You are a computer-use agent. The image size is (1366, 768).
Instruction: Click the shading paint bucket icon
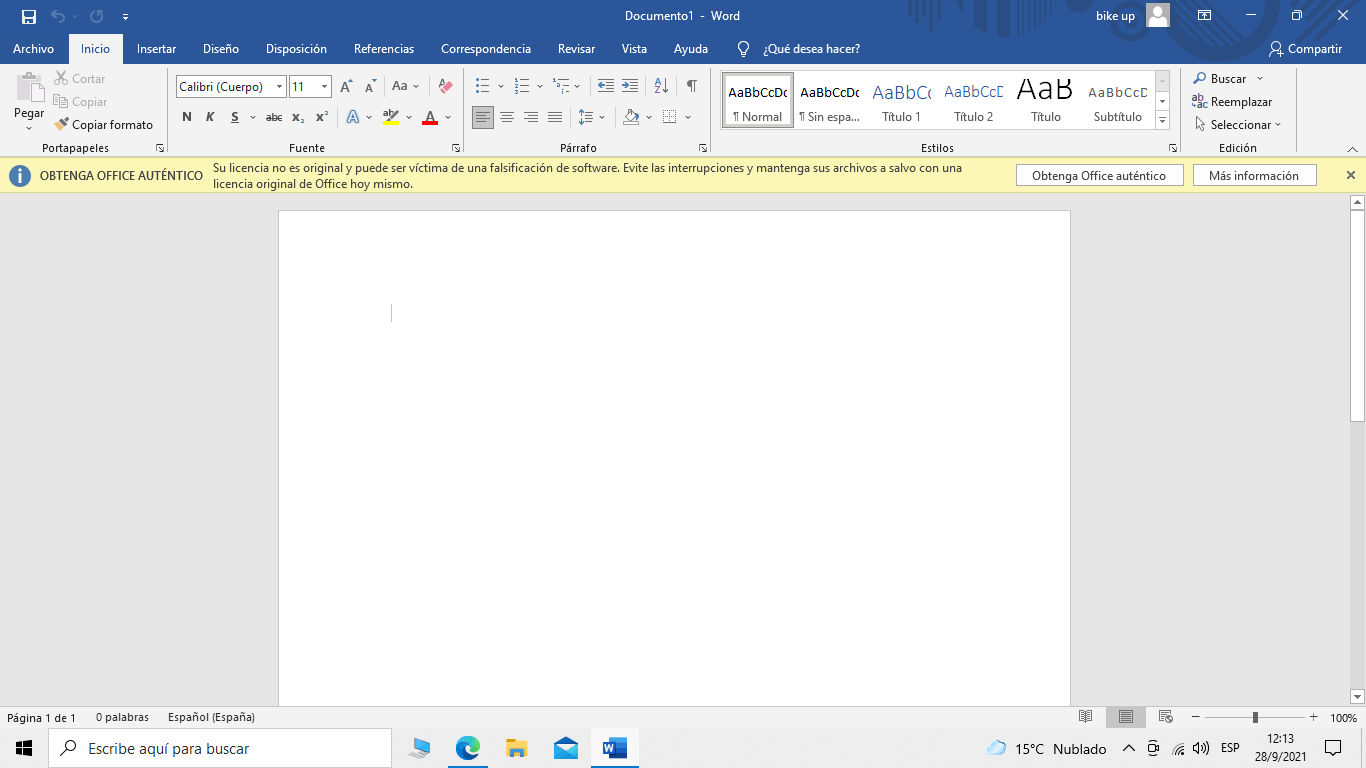click(631, 117)
